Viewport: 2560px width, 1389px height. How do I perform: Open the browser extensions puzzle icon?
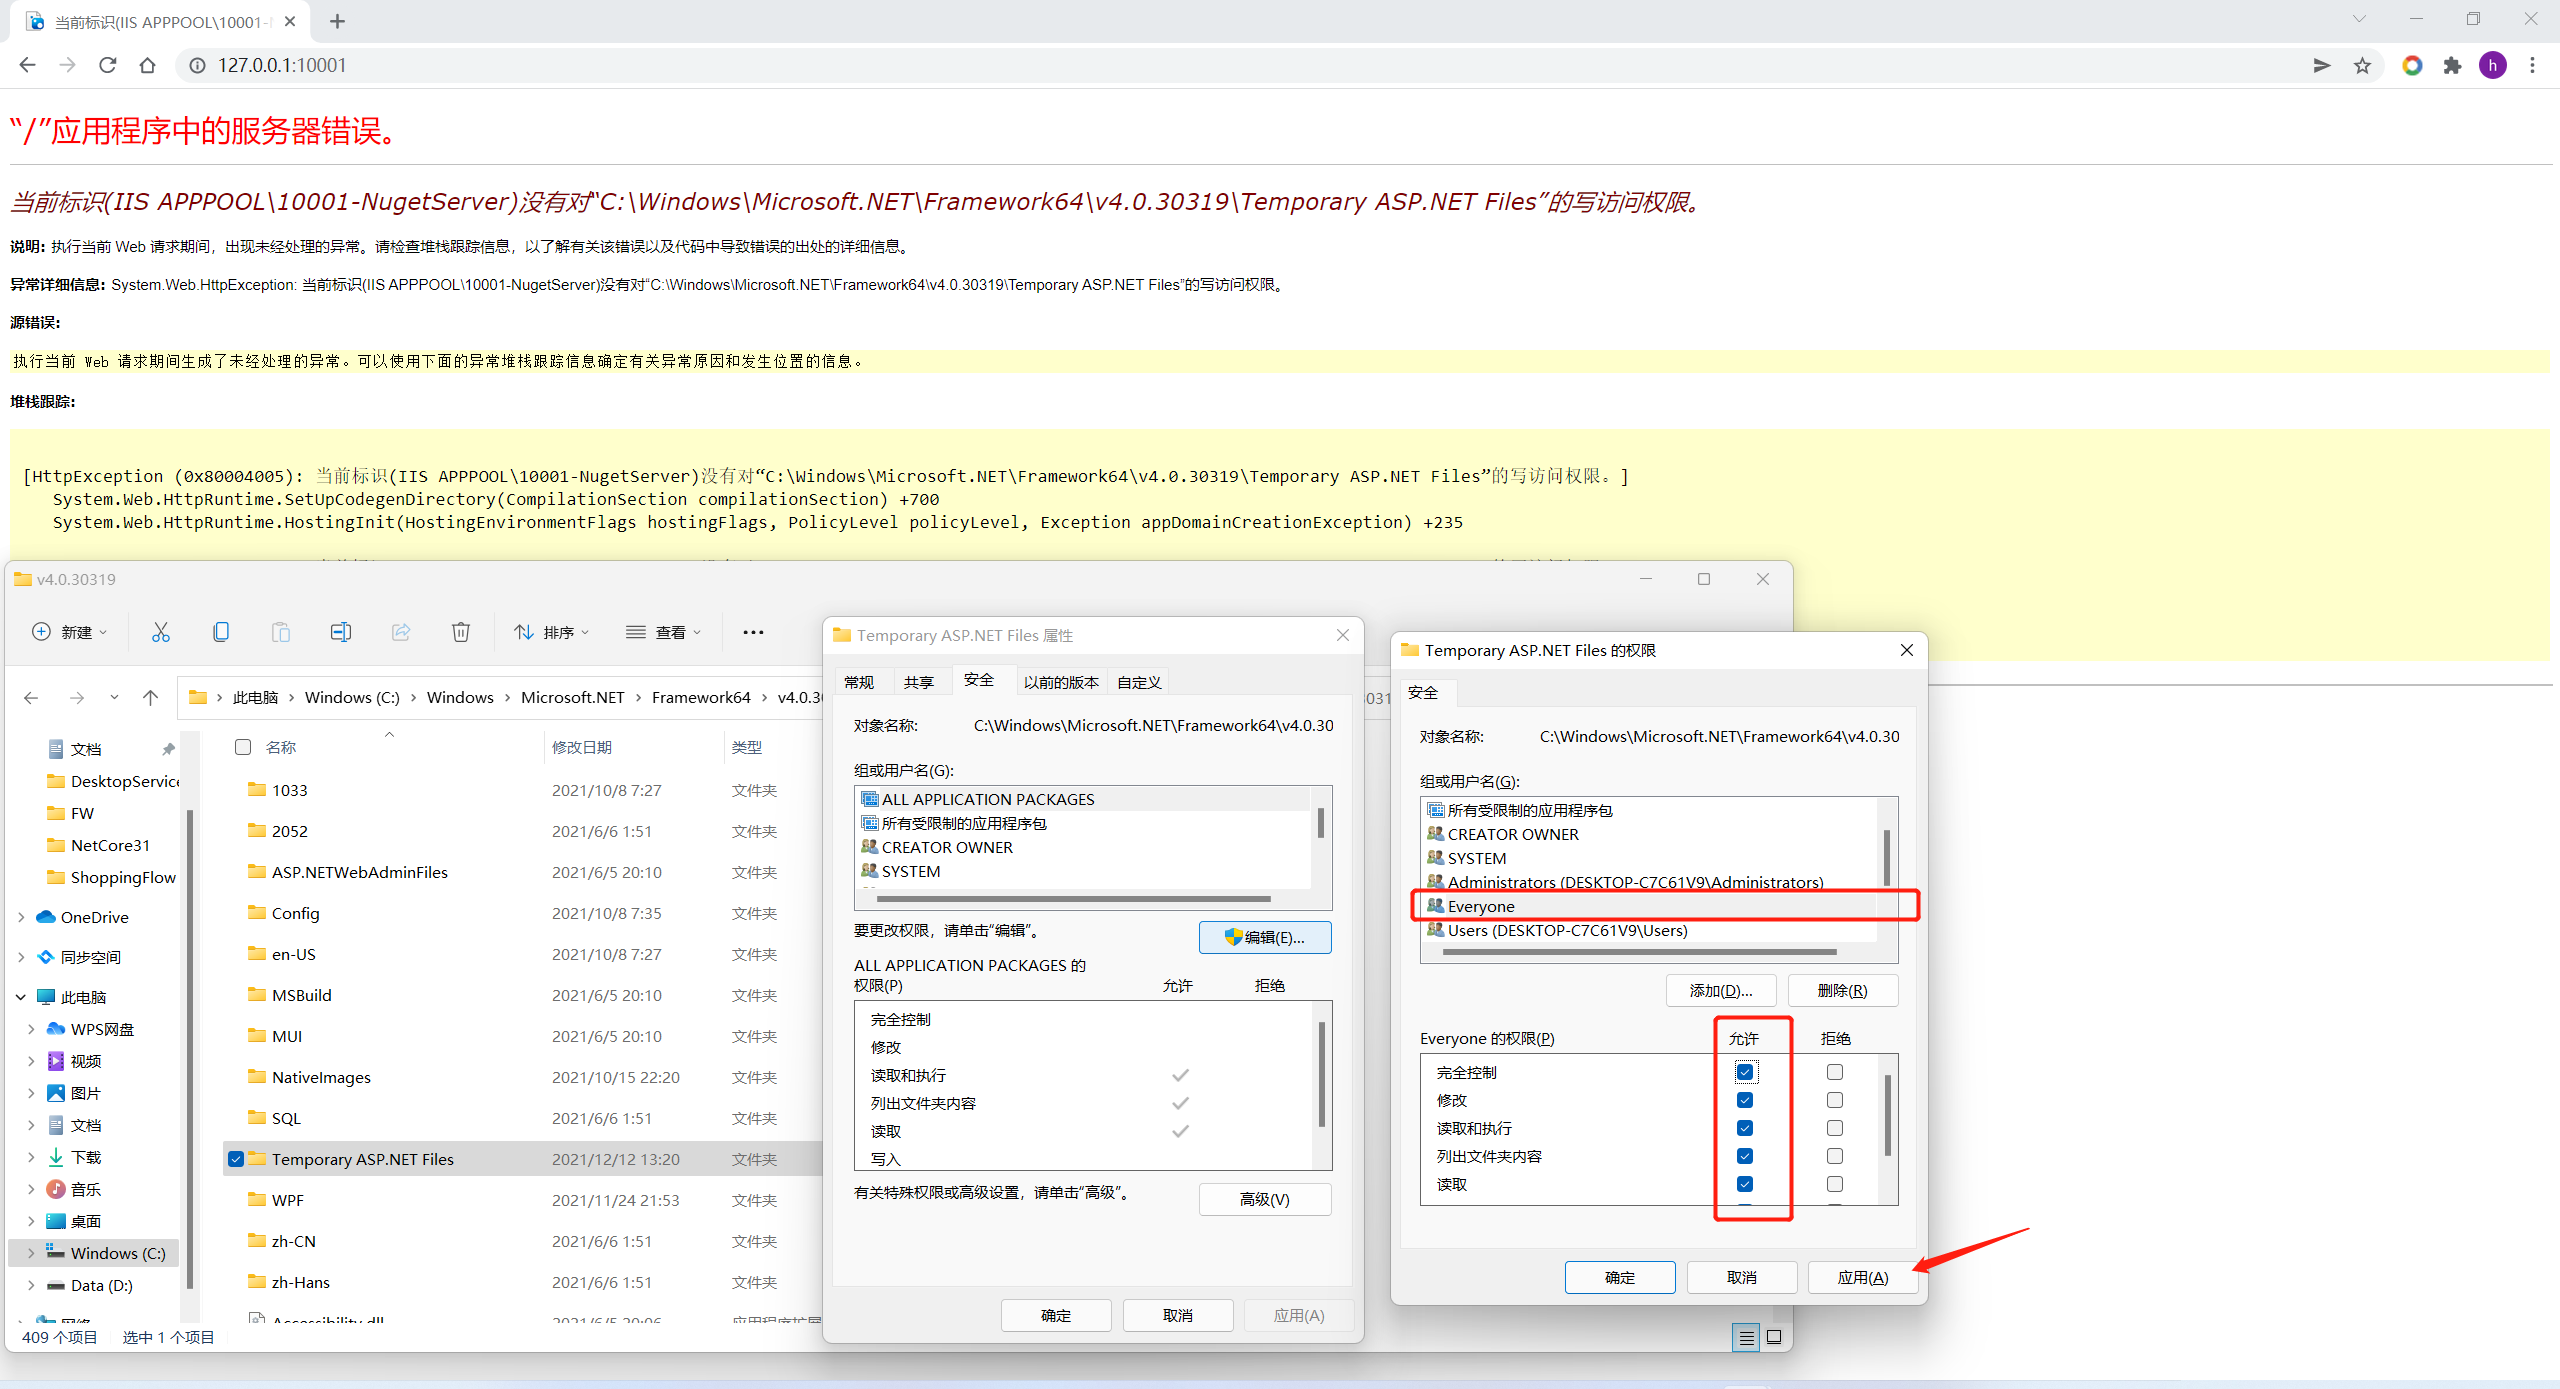click(x=2452, y=65)
